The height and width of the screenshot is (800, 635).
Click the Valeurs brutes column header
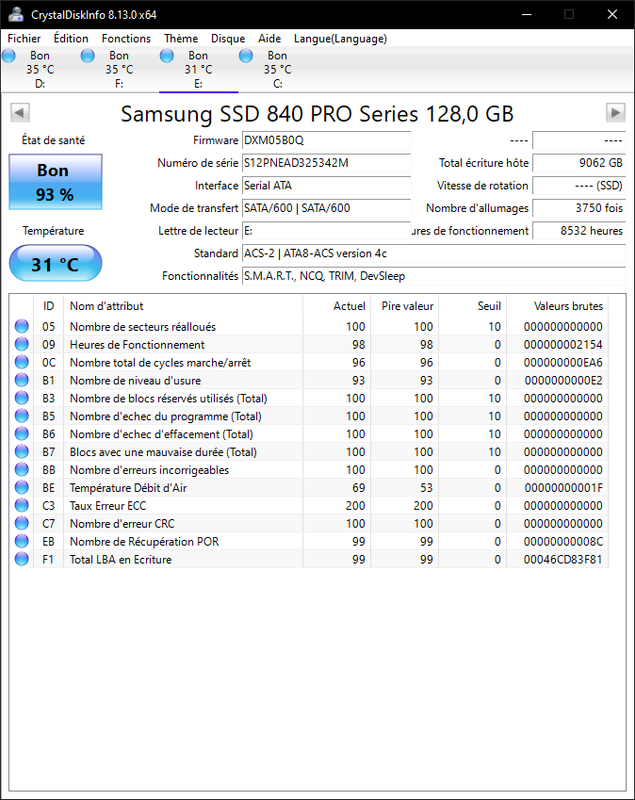(x=557, y=306)
